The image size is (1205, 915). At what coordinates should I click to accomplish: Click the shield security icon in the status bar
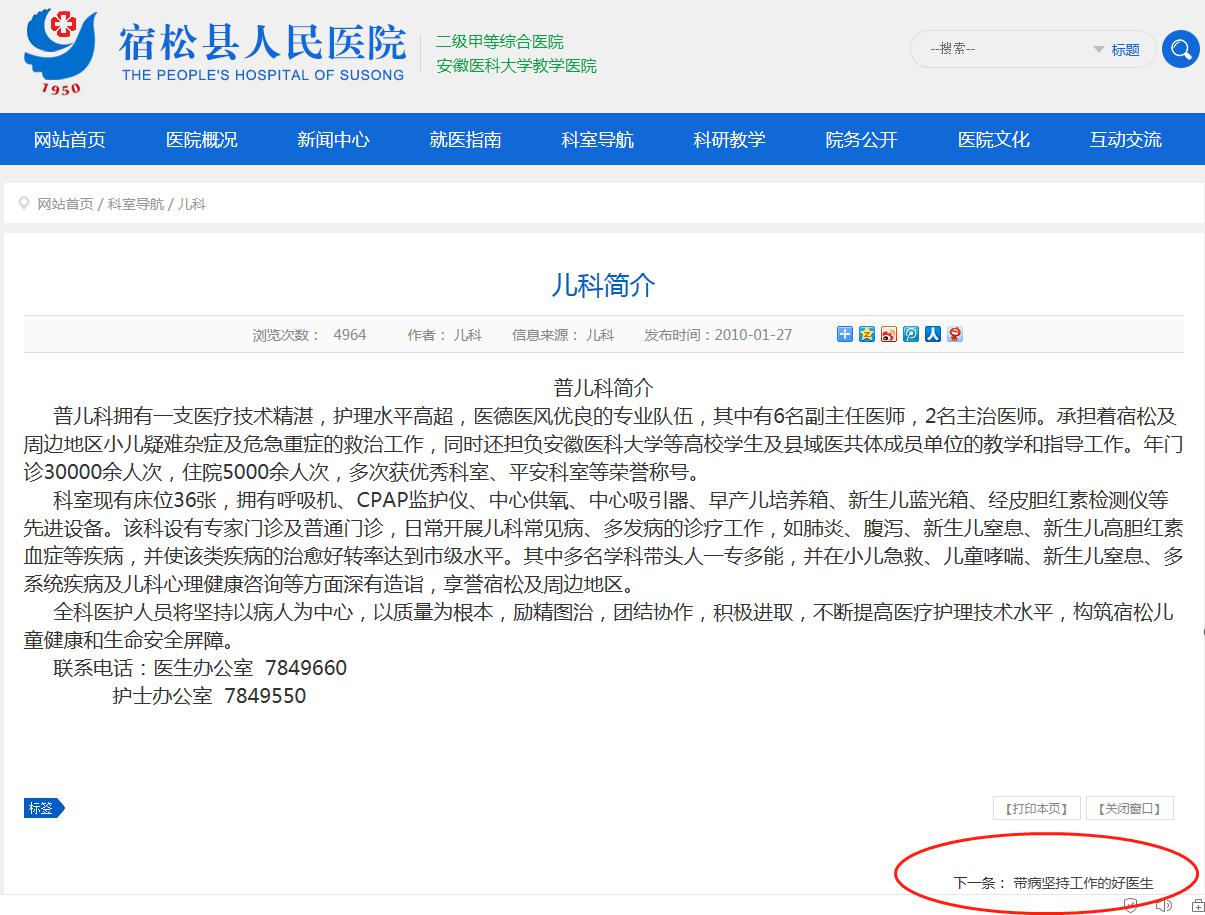click(1130, 905)
